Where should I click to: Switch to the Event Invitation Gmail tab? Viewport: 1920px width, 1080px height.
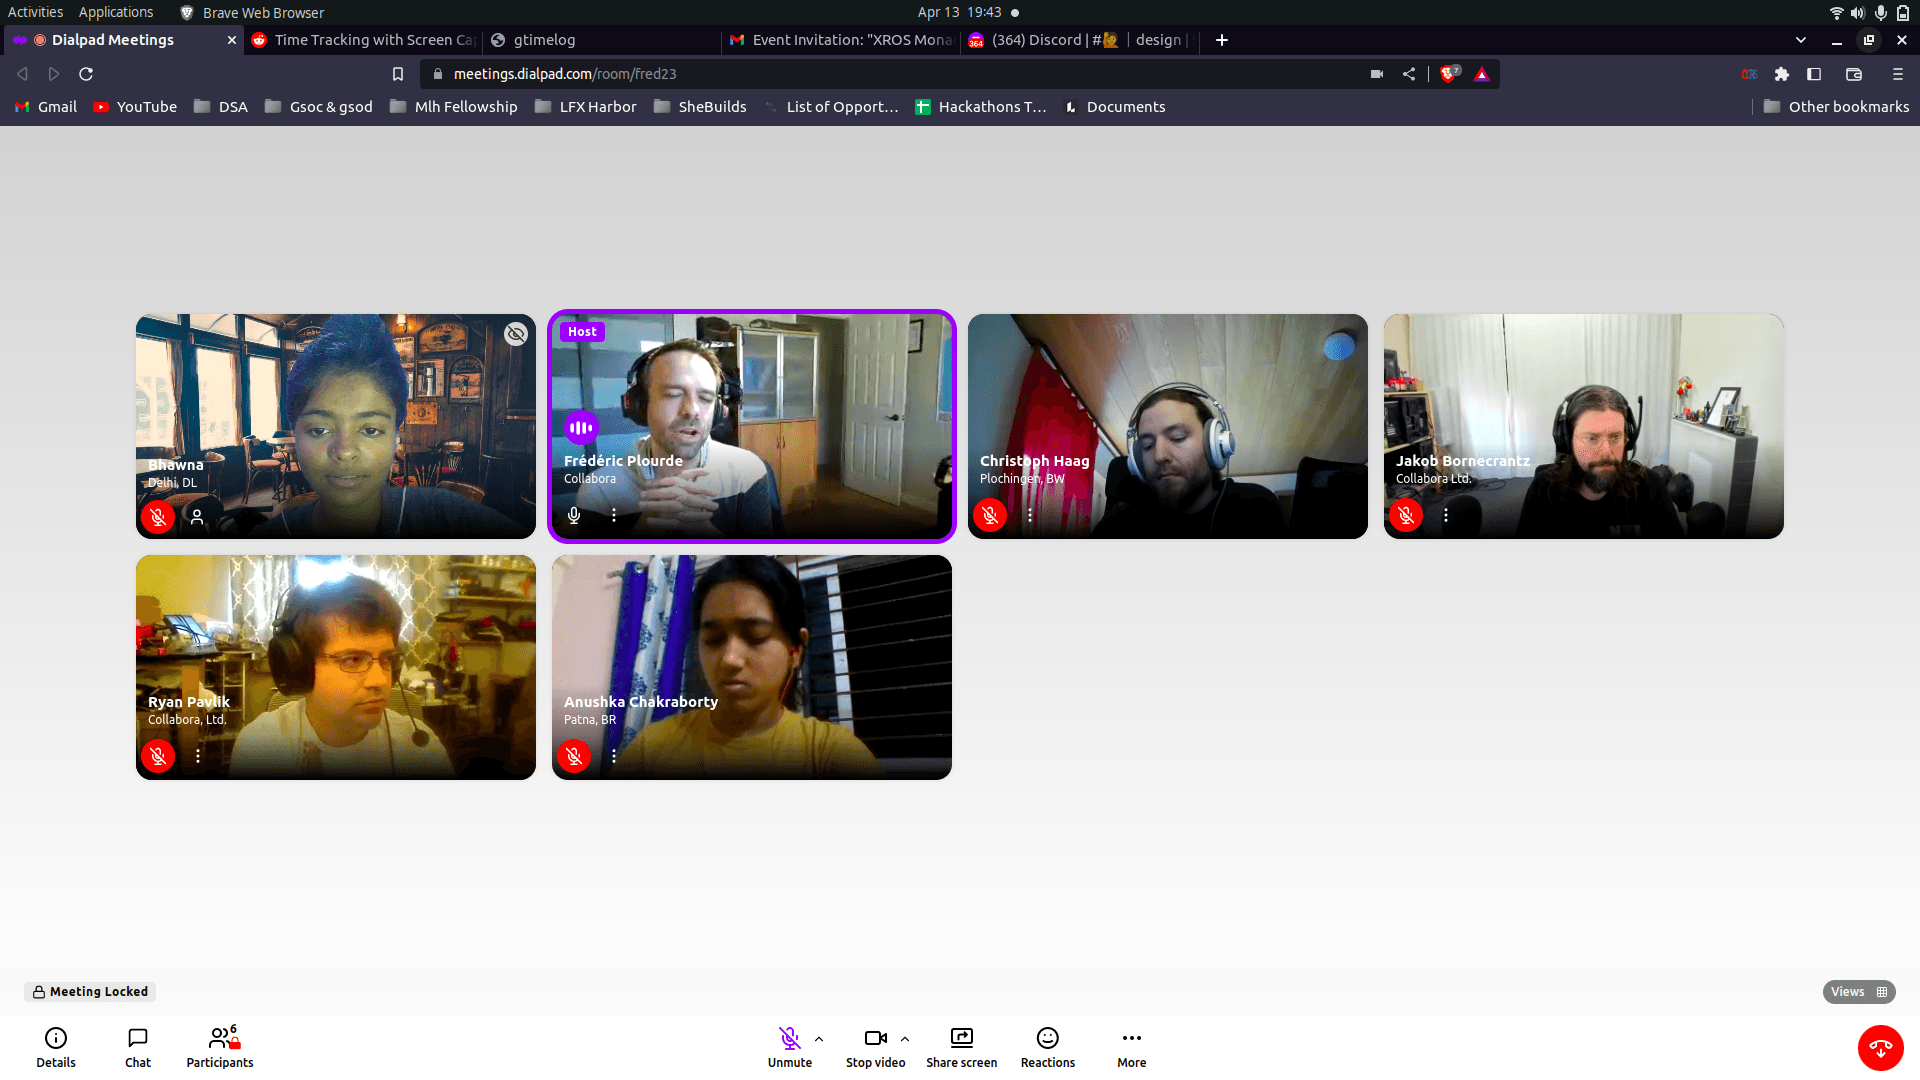[841, 40]
